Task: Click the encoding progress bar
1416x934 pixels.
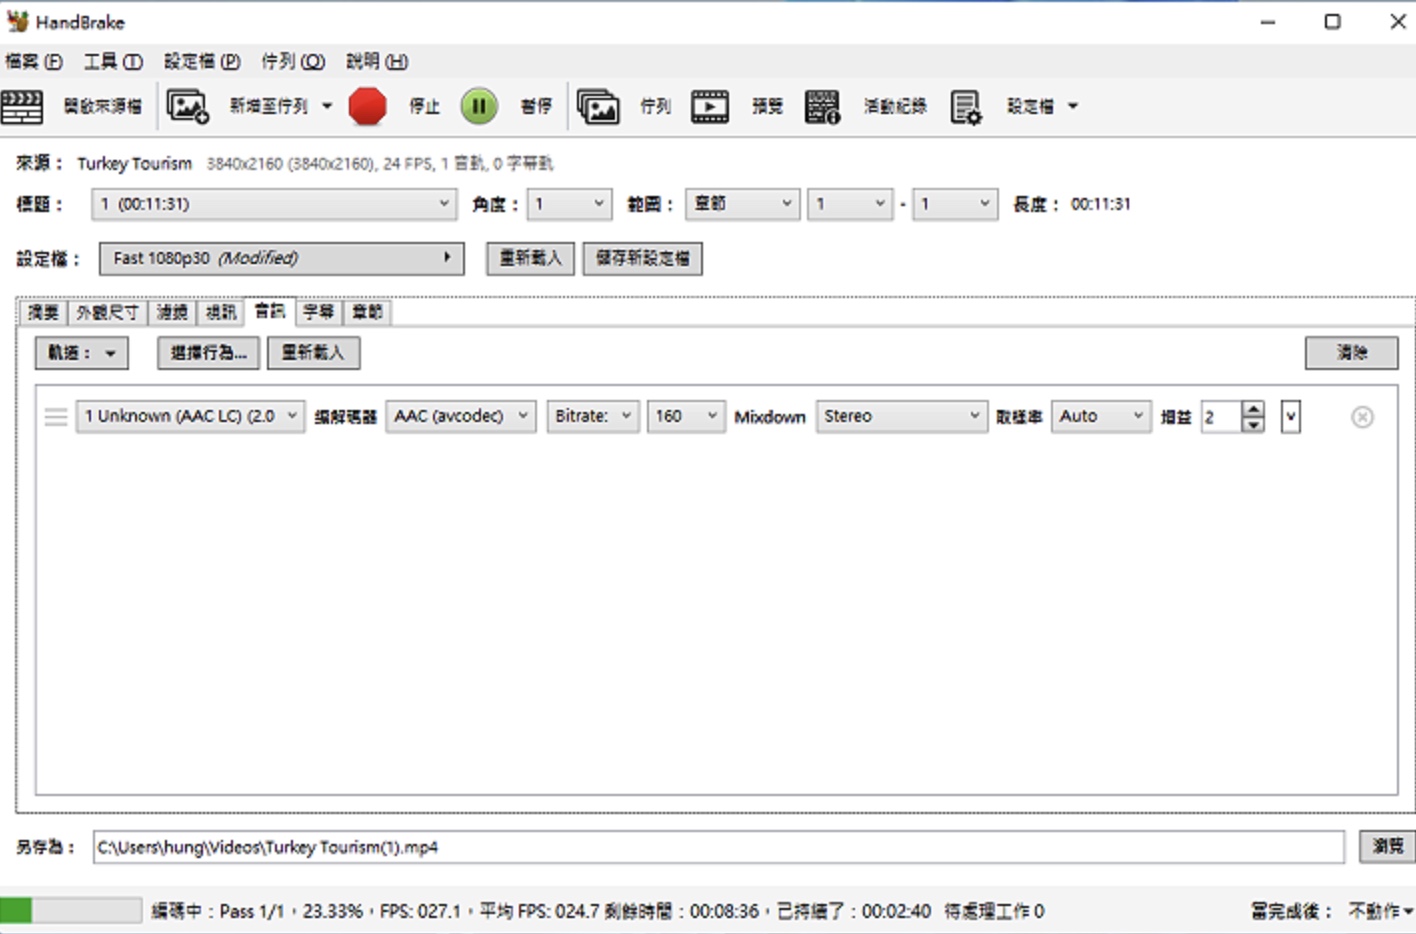Action: tap(70, 910)
